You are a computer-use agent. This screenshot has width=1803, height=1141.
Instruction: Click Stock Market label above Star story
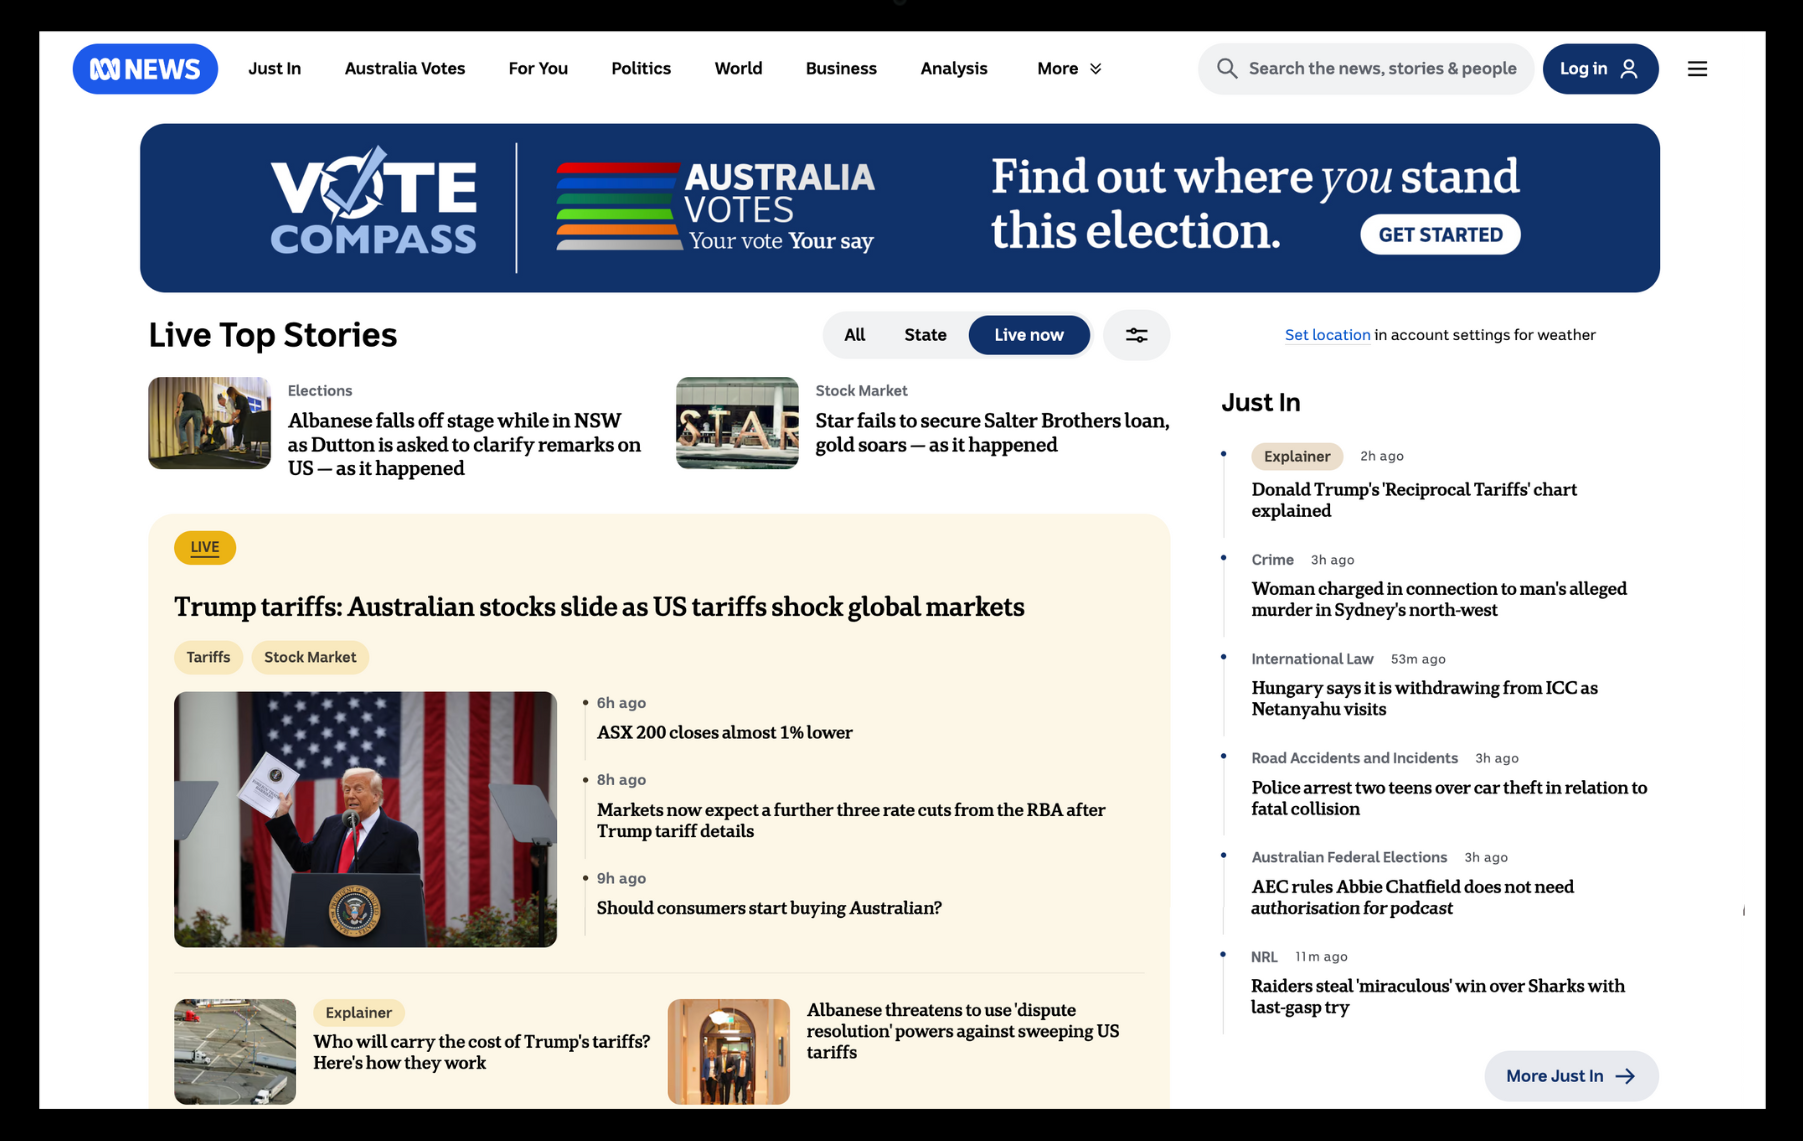[x=861, y=391]
